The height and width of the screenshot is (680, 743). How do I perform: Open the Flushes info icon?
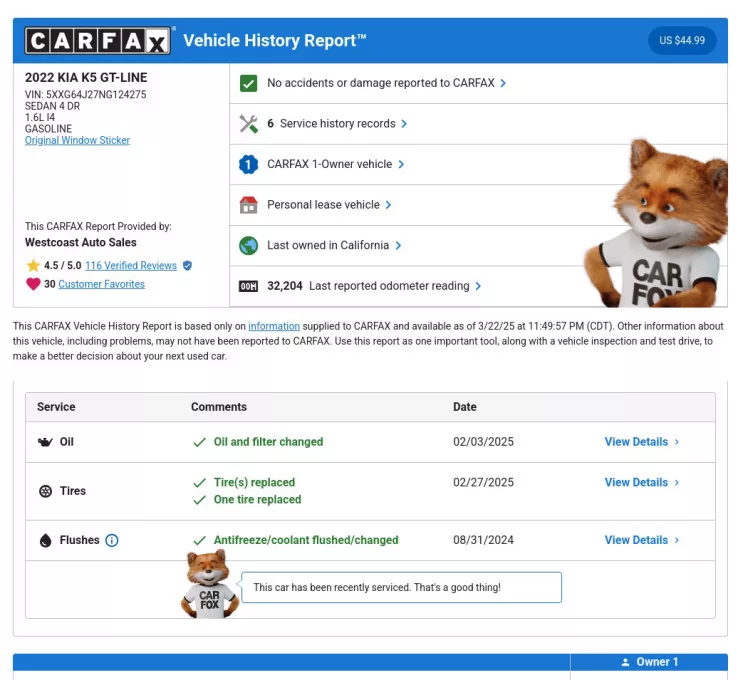tap(112, 541)
